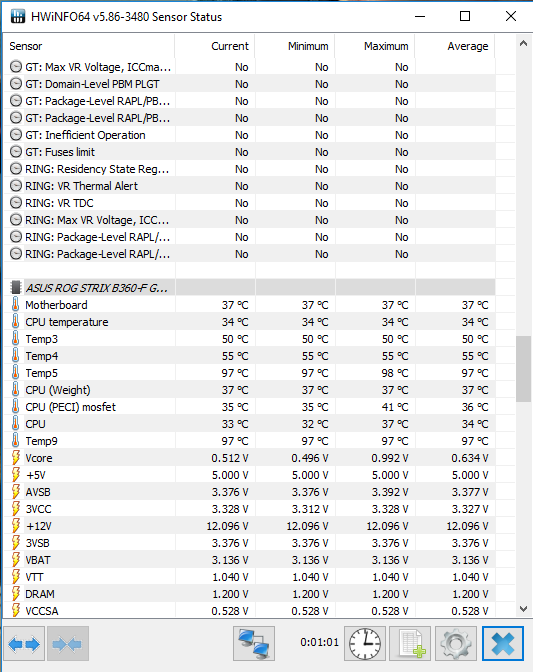Open the network remote monitoring computers icon

254,644
